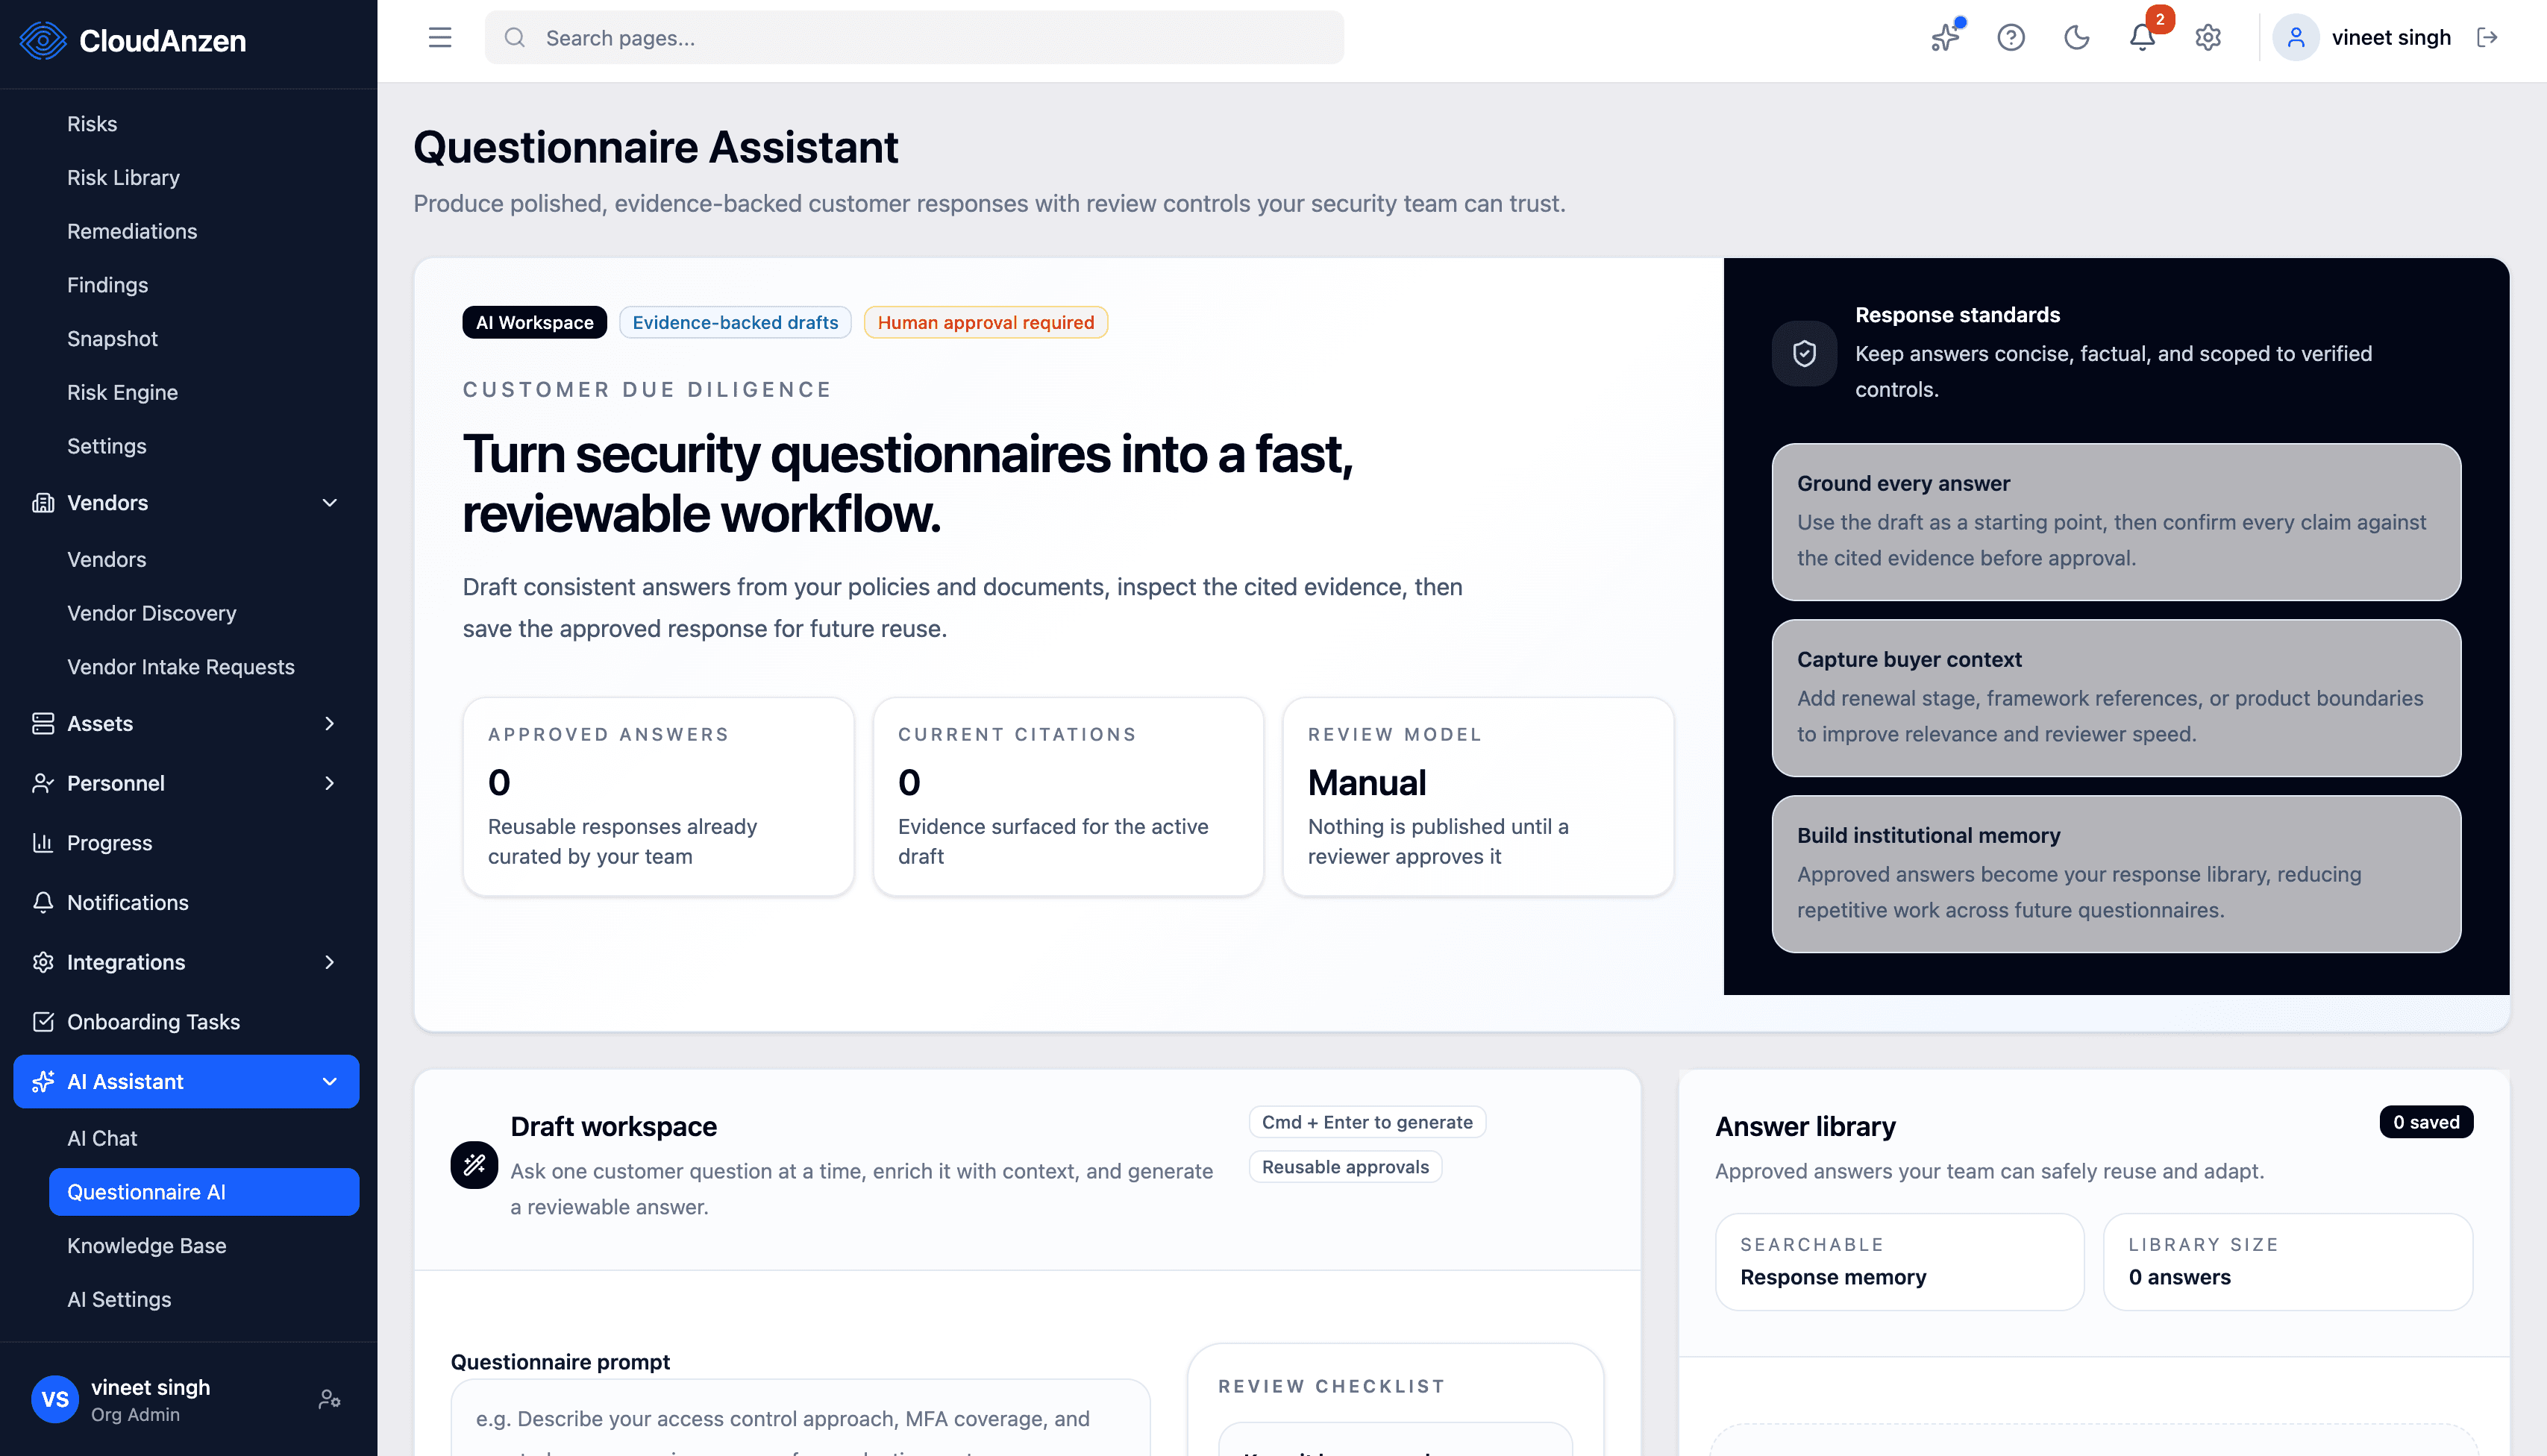The width and height of the screenshot is (2547, 1456).
Task: Focus the Search pages input field
Action: coord(914,38)
